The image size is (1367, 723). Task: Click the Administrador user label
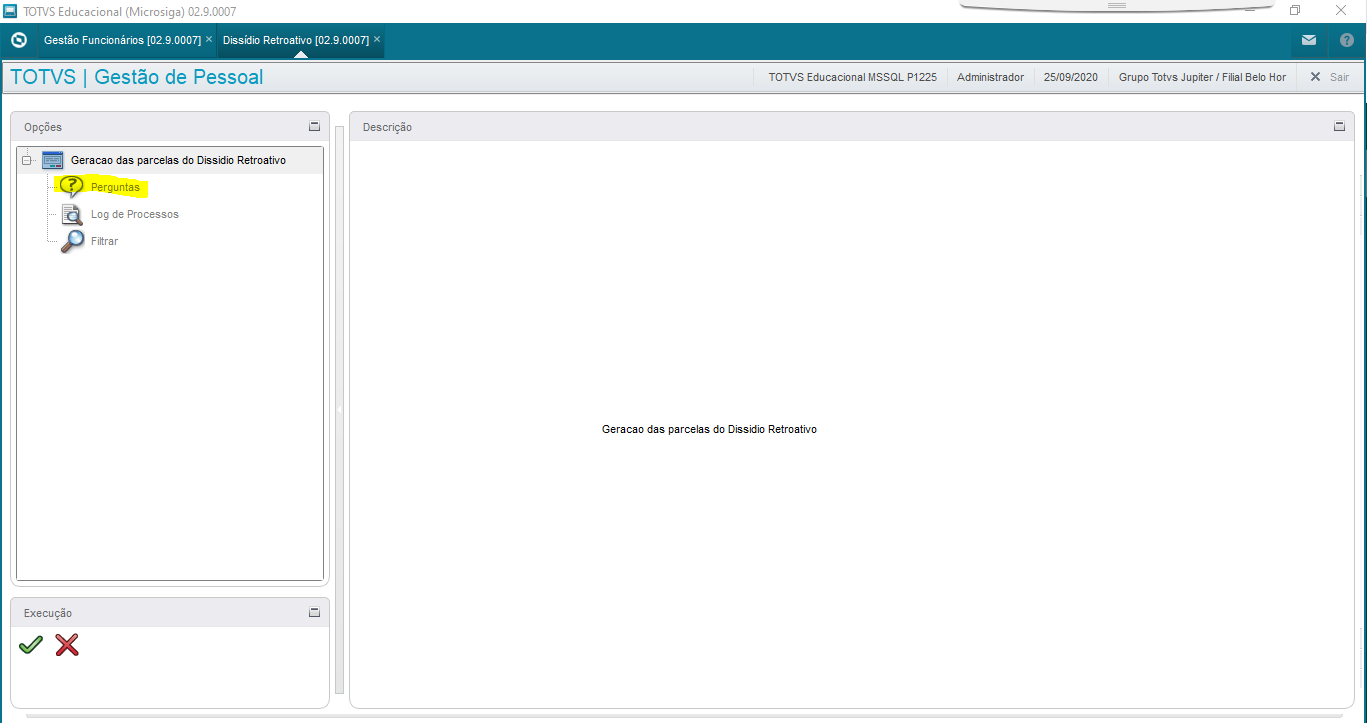pos(990,77)
